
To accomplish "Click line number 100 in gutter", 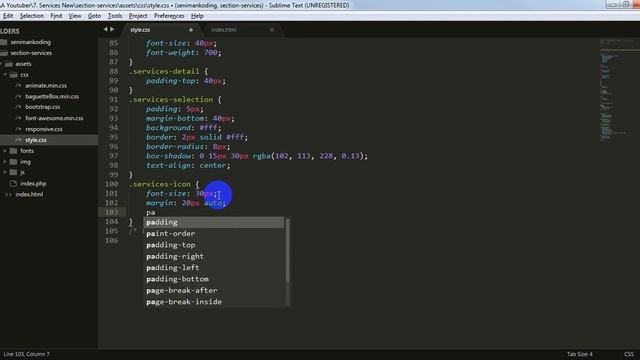I will (111, 184).
